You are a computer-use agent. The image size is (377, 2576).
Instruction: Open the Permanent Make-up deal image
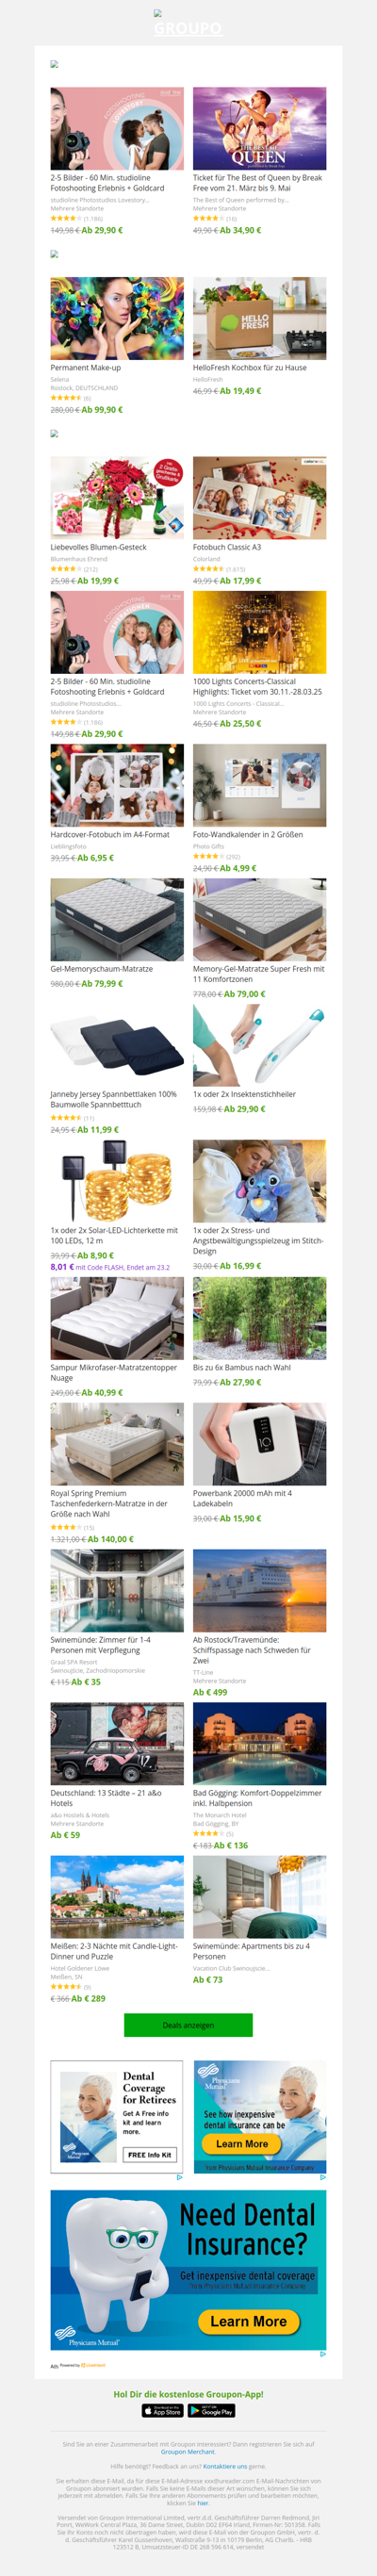(x=117, y=318)
